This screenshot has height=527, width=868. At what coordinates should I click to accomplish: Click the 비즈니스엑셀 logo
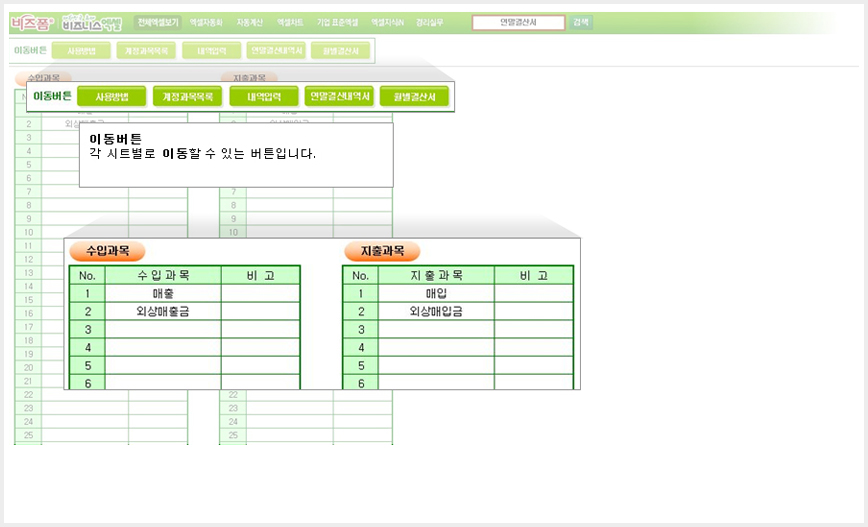(x=92, y=23)
